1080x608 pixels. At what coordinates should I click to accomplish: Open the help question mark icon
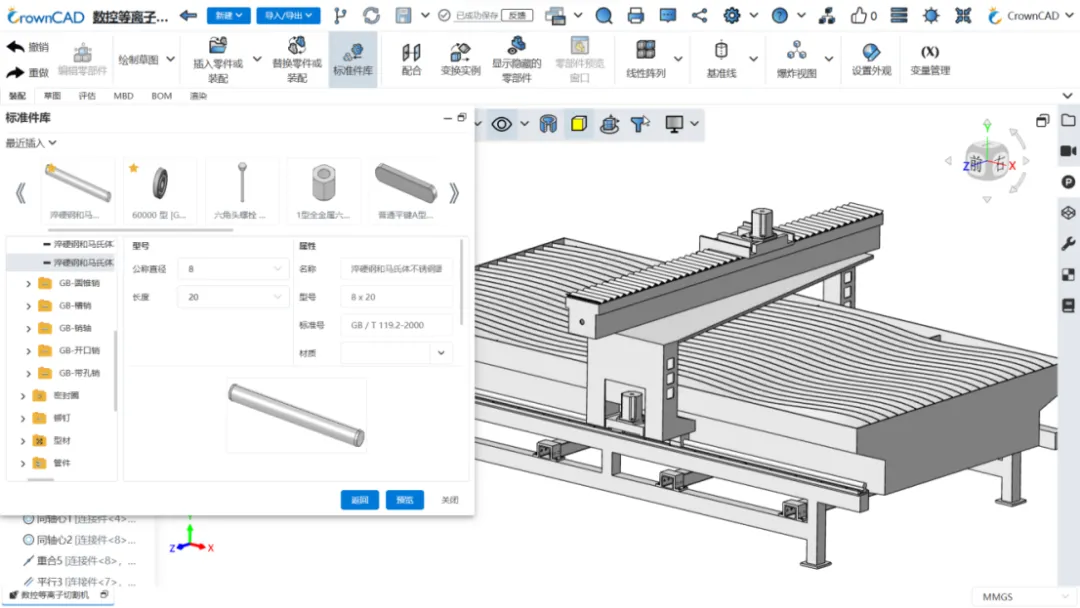tap(779, 15)
